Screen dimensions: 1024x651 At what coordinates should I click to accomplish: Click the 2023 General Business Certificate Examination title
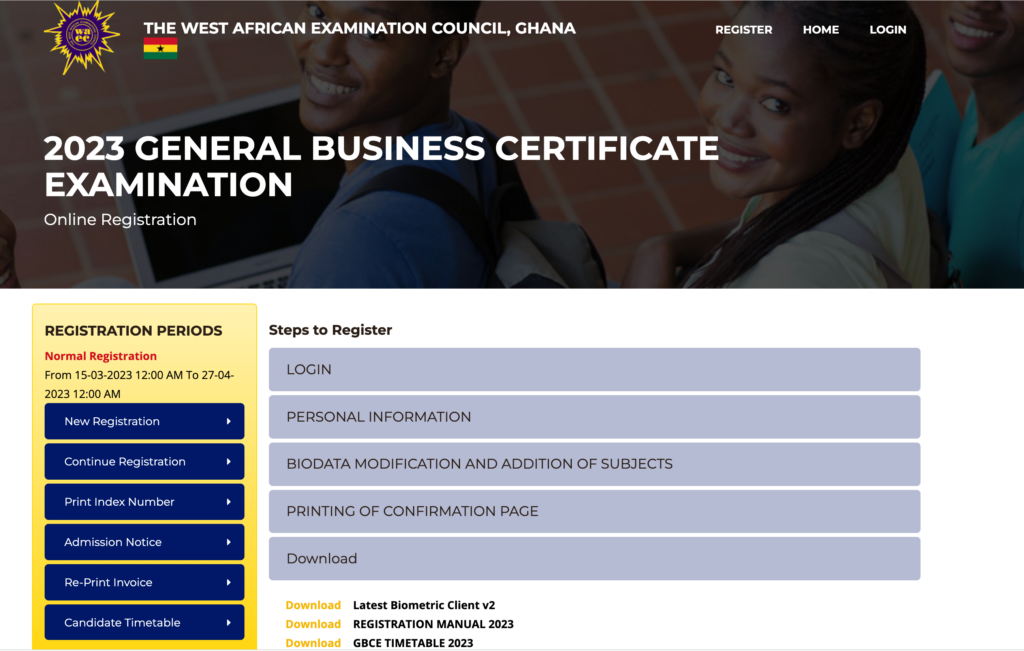(x=381, y=166)
